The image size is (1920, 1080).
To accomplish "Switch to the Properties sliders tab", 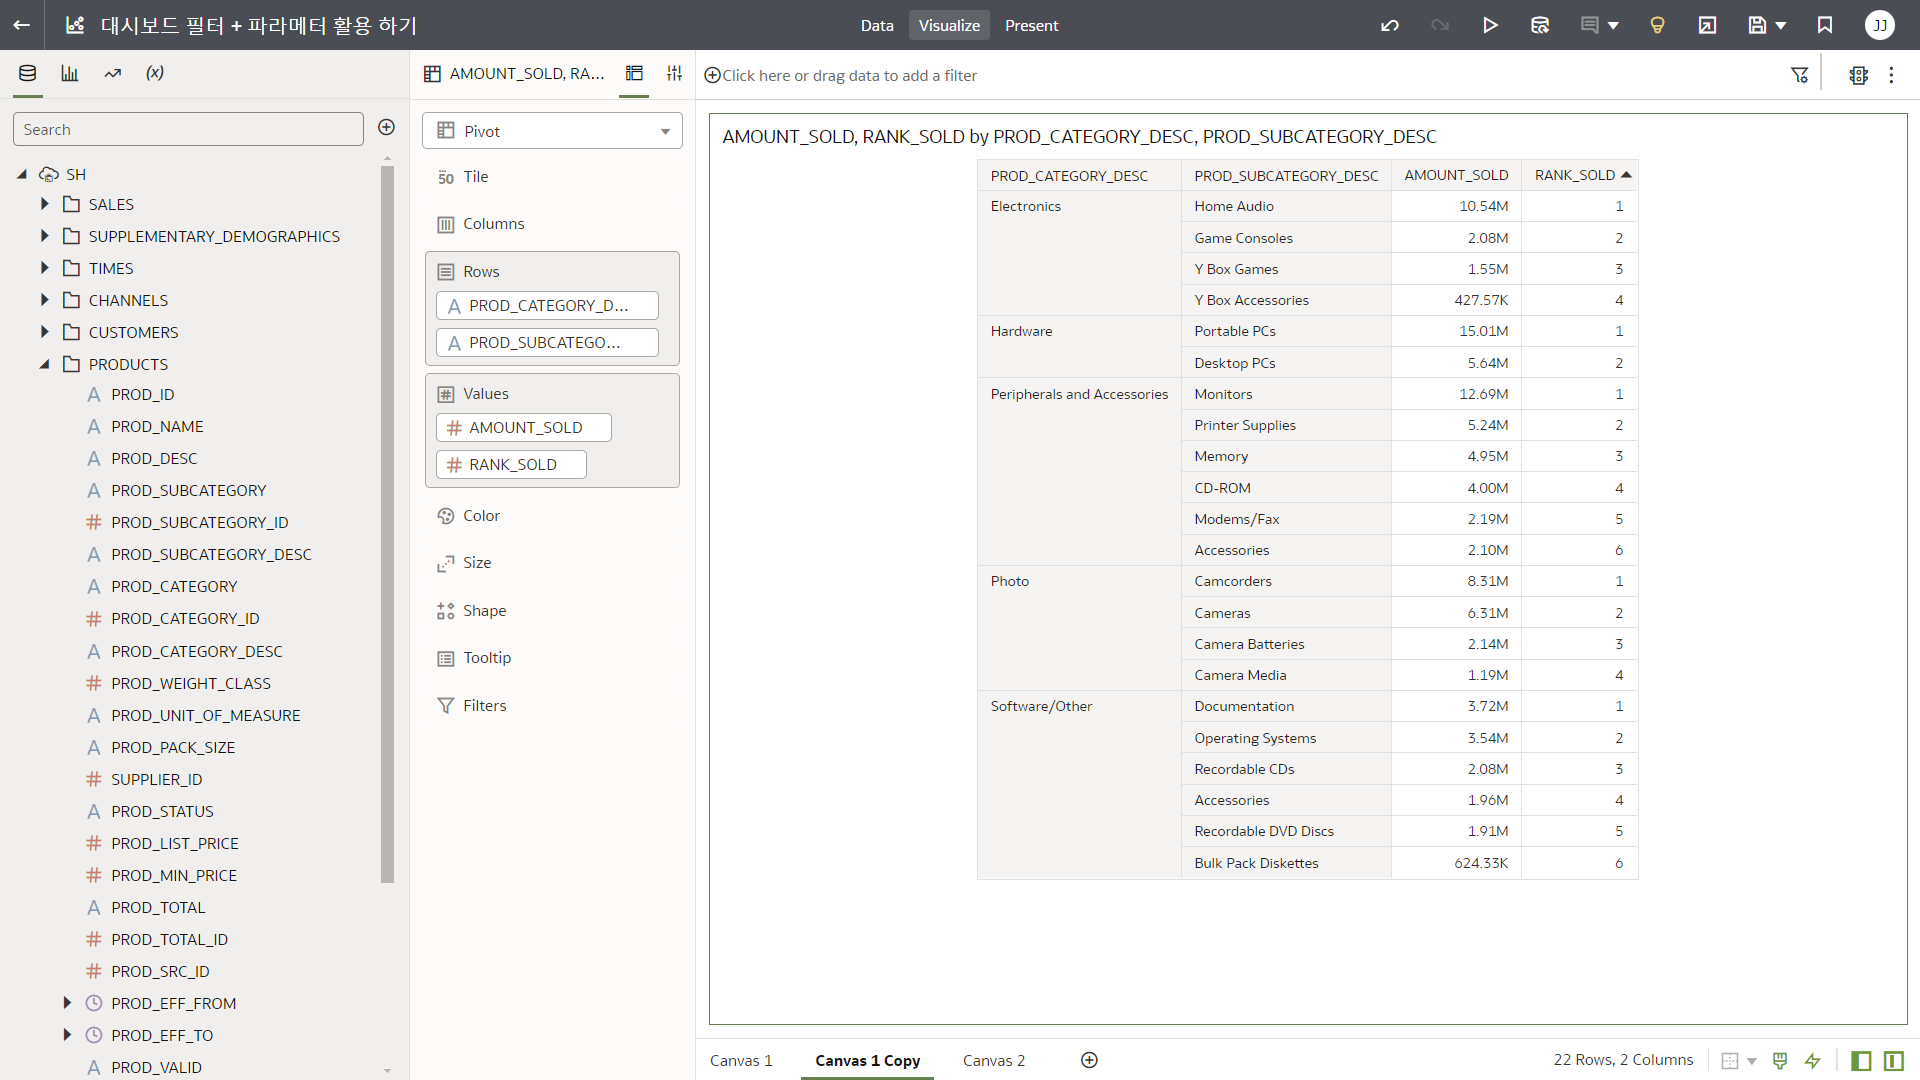I will 675,73.
